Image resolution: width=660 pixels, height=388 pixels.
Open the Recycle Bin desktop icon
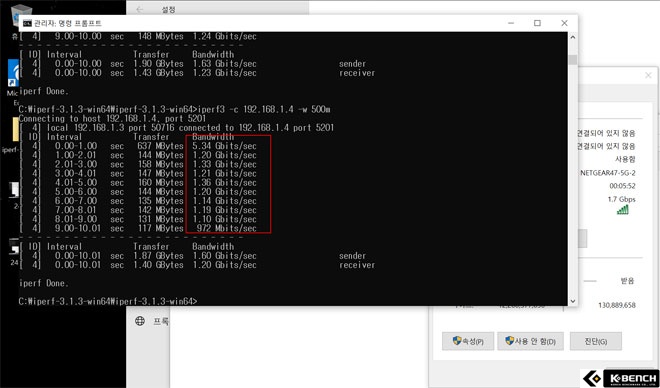point(22,12)
